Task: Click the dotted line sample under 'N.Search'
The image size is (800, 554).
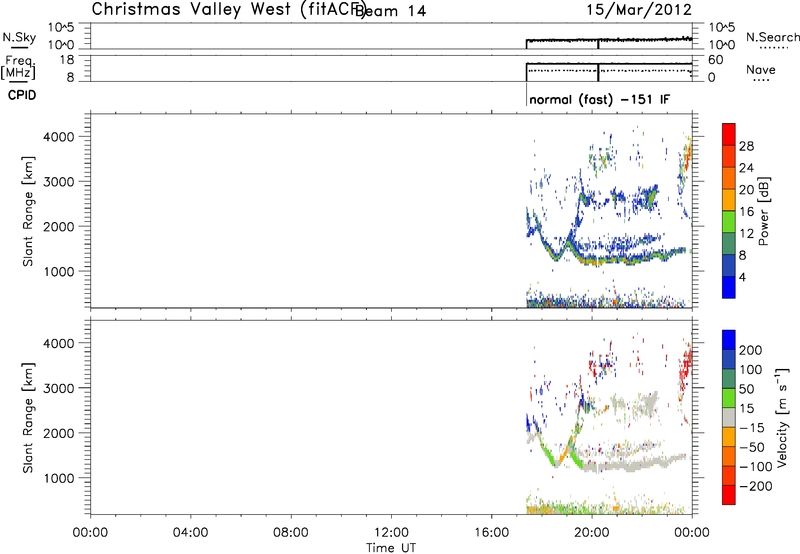Action: tap(773, 48)
